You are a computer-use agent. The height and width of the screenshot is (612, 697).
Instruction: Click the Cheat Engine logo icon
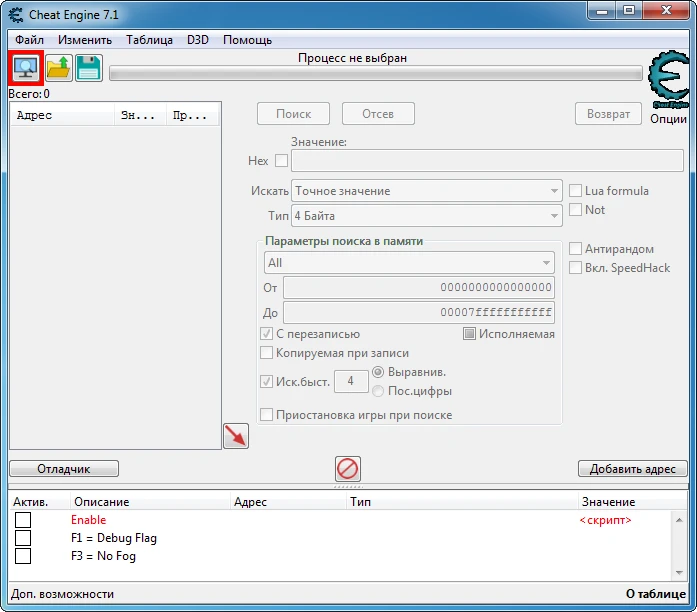coord(669,80)
